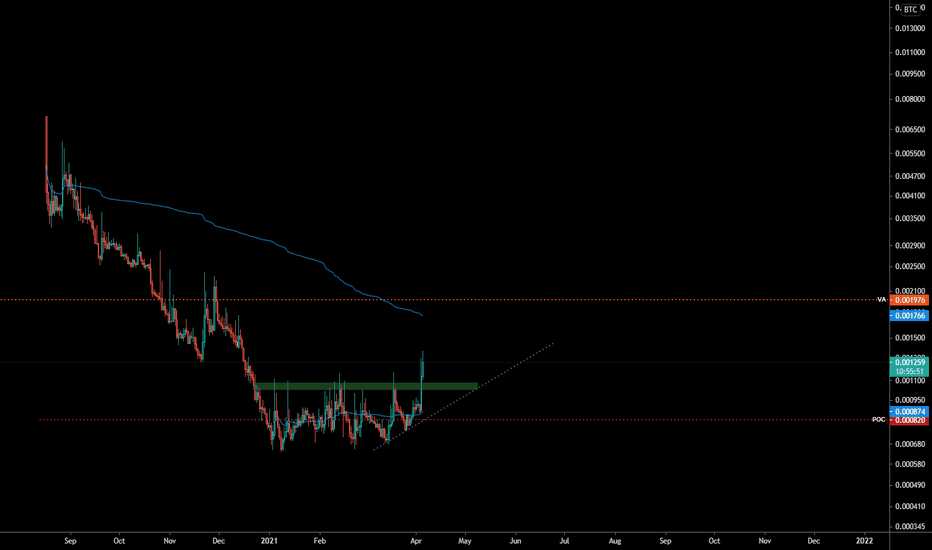Click the 0.000410 price axis label

click(910, 507)
